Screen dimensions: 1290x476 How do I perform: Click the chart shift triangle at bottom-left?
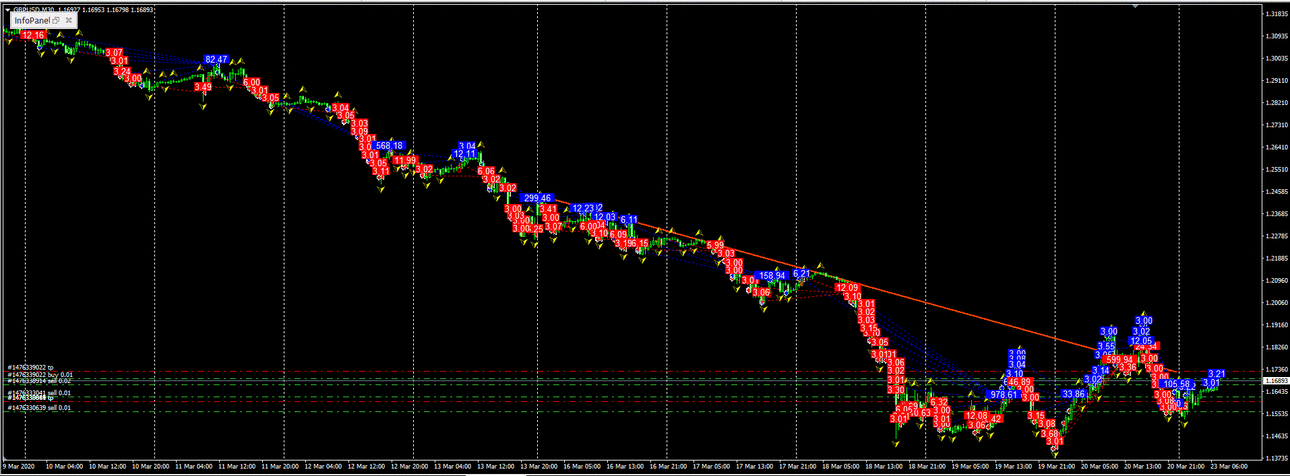click(5, 459)
